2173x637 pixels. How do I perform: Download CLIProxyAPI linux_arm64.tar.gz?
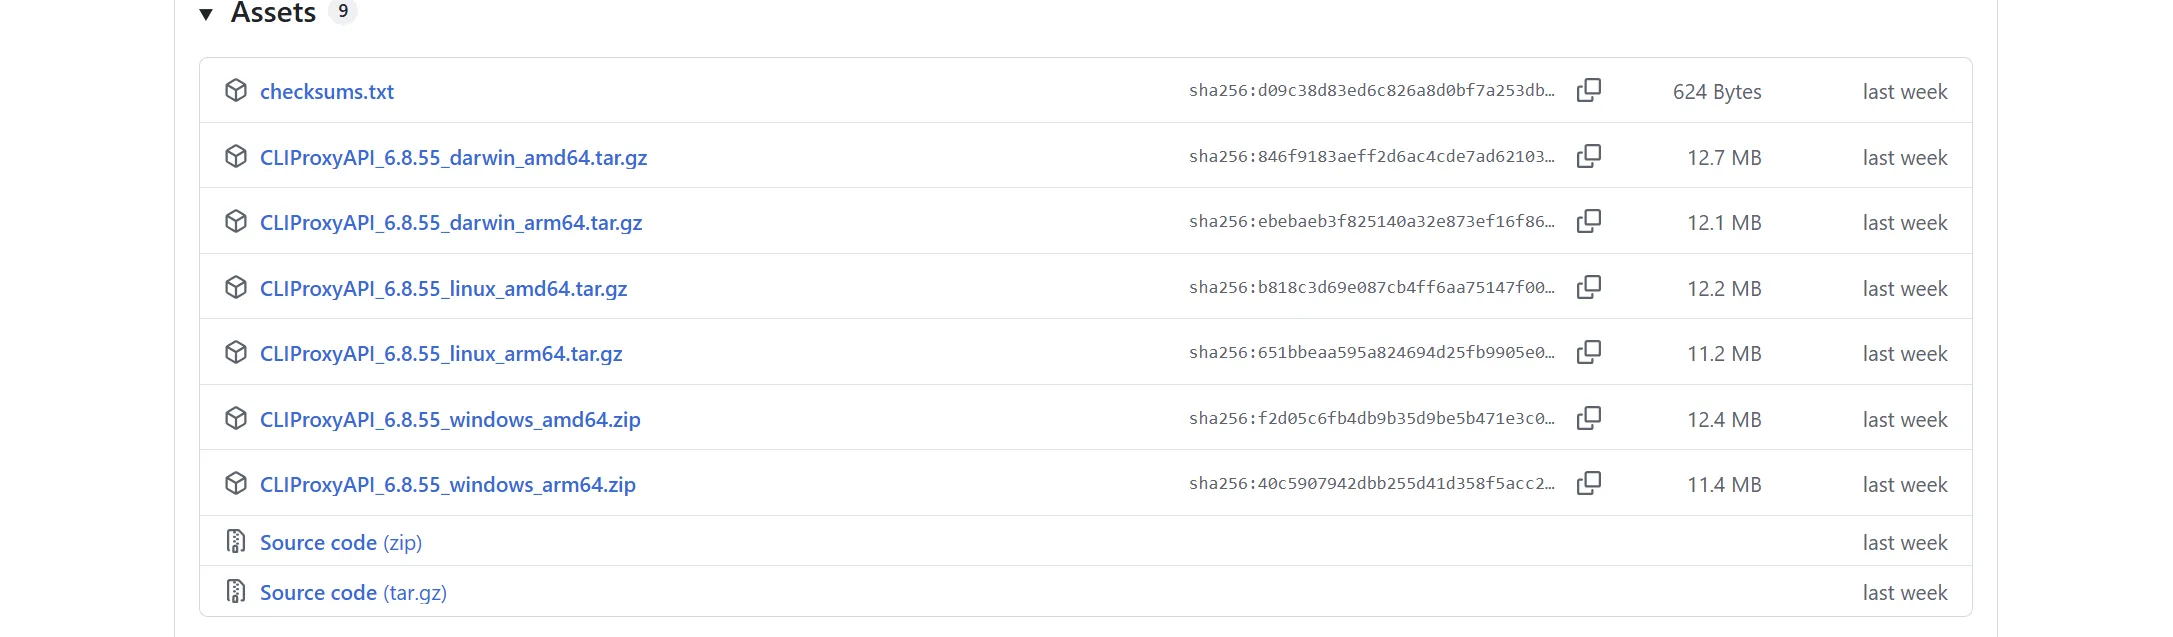pyautogui.click(x=441, y=354)
